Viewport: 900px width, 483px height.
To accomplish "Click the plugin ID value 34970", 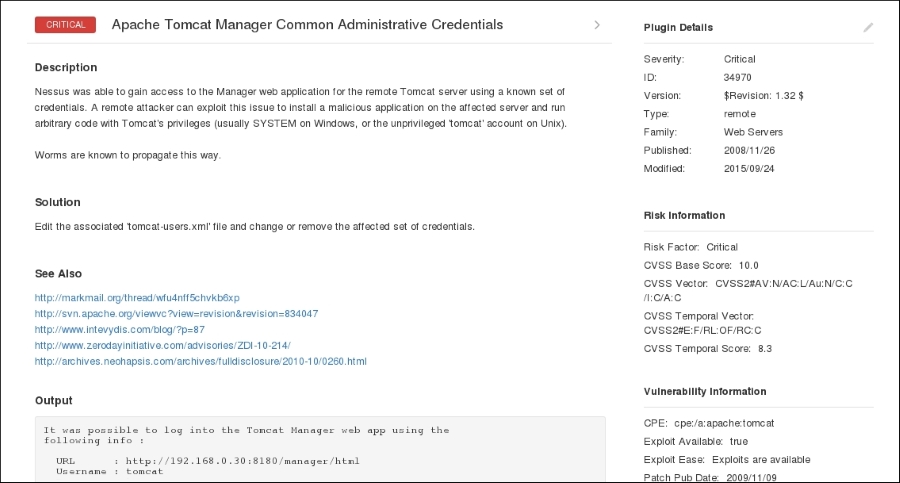I will pyautogui.click(x=738, y=78).
